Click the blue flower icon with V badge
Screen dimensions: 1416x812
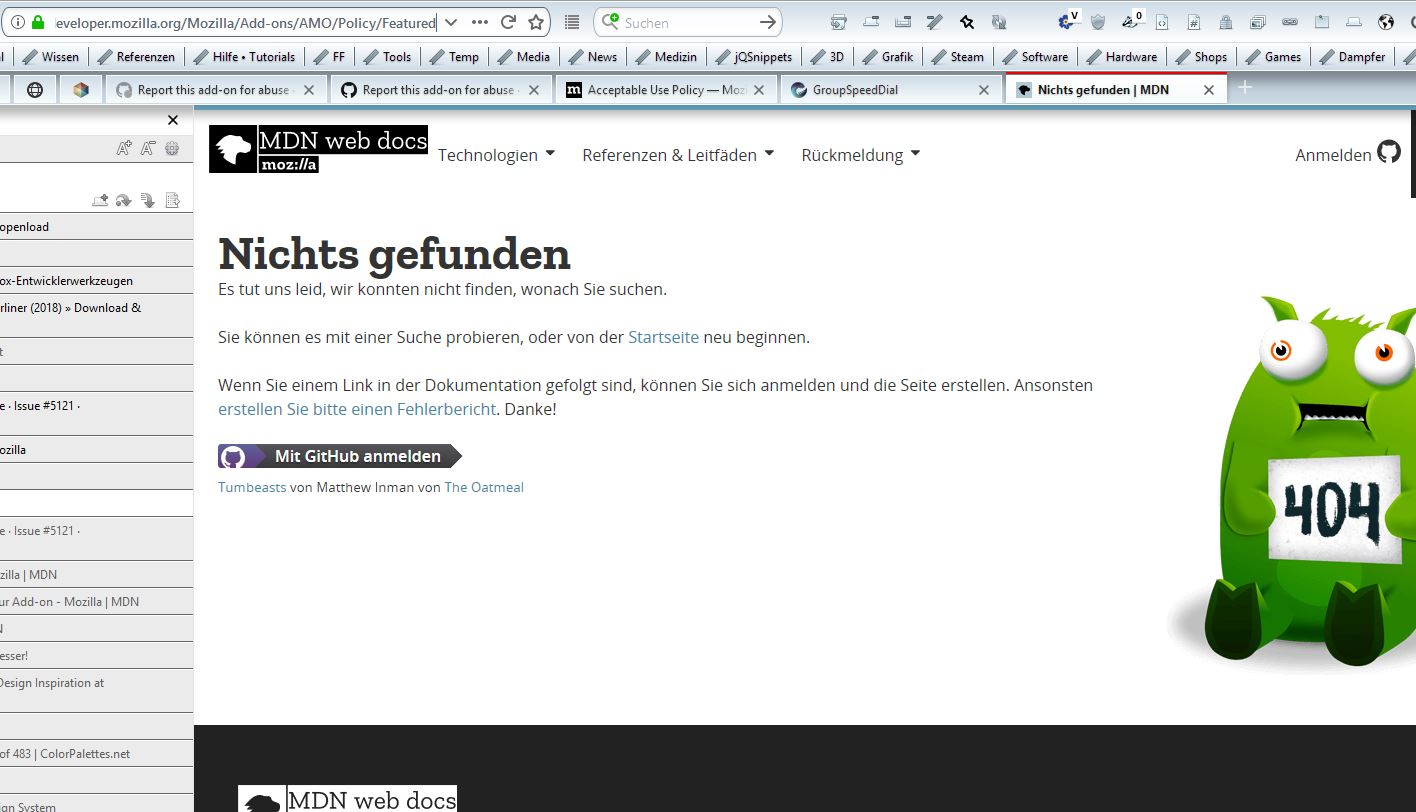[x=1068, y=21]
